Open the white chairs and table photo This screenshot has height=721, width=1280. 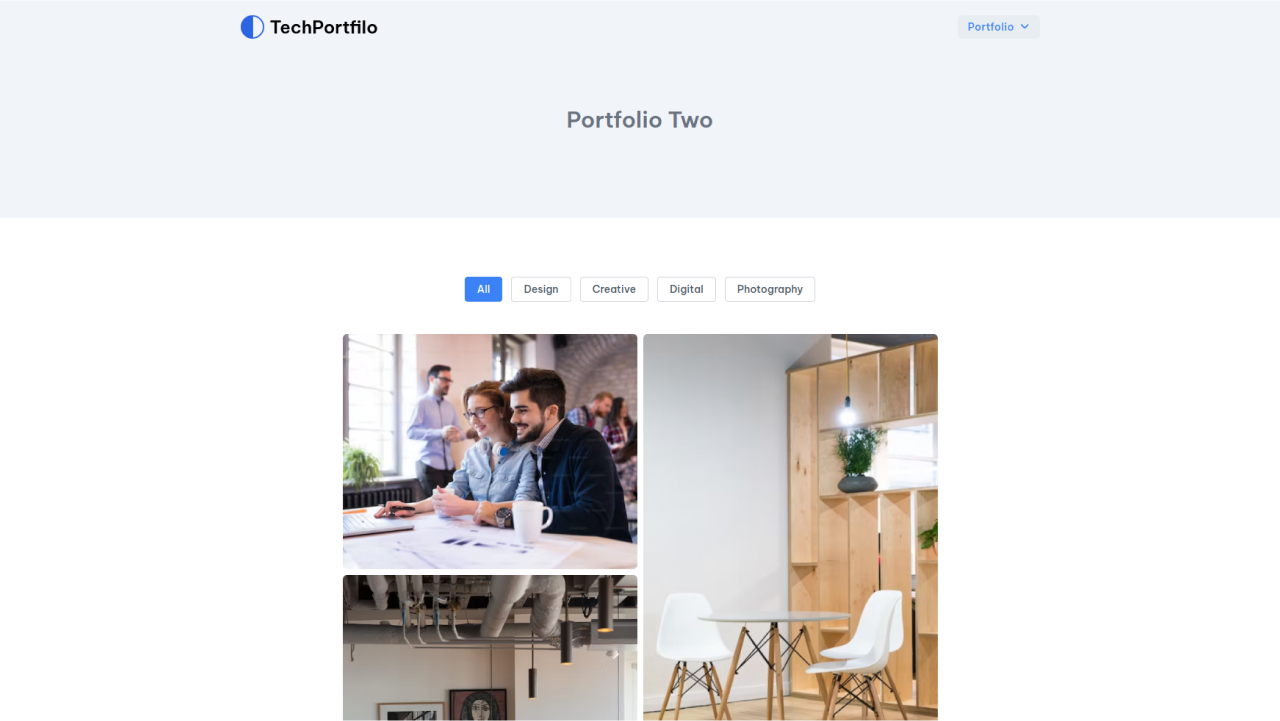(x=790, y=527)
